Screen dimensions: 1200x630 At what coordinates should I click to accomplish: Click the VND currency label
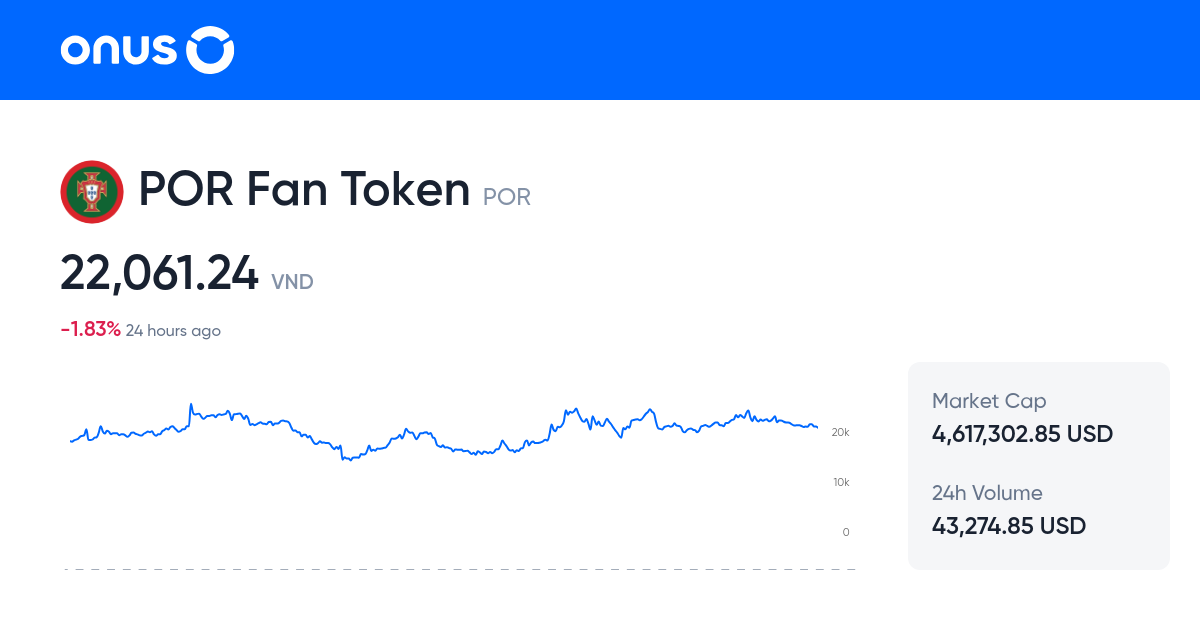(x=292, y=282)
